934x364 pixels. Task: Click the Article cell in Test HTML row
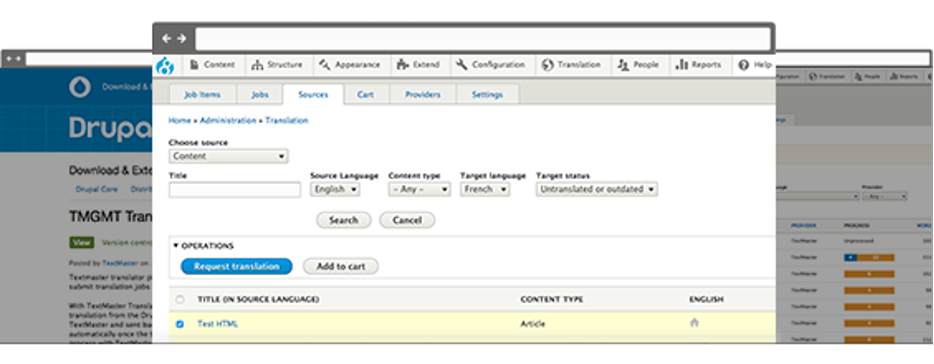click(x=533, y=324)
